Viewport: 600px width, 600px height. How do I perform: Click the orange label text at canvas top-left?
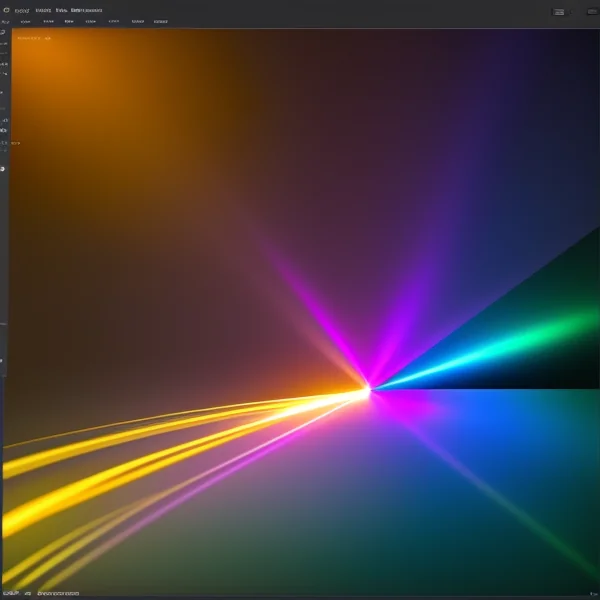click(34, 38)
